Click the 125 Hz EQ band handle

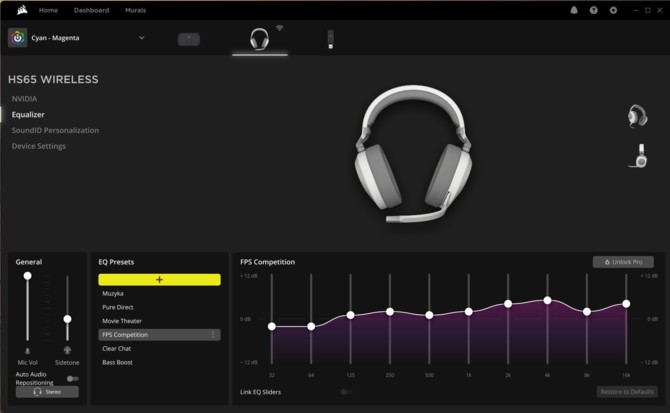tap(350, 315)
